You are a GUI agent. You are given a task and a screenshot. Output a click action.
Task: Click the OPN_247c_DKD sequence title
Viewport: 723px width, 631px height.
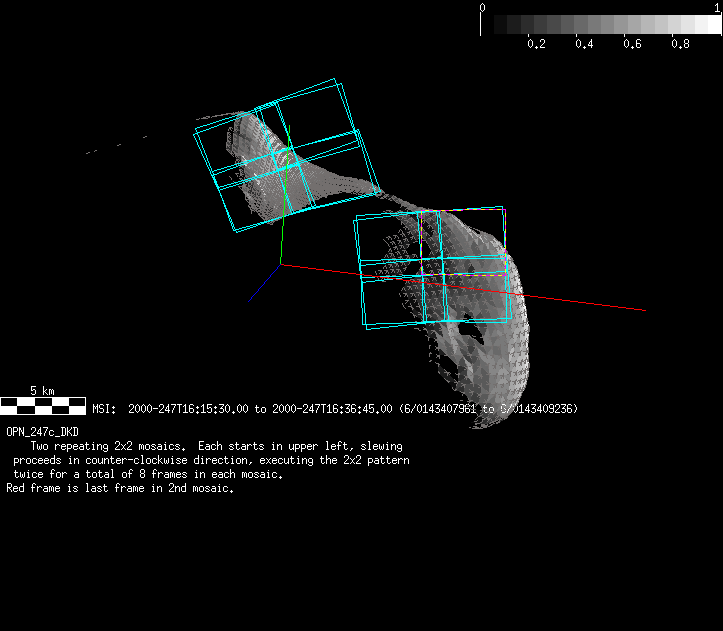click(42, 432)
